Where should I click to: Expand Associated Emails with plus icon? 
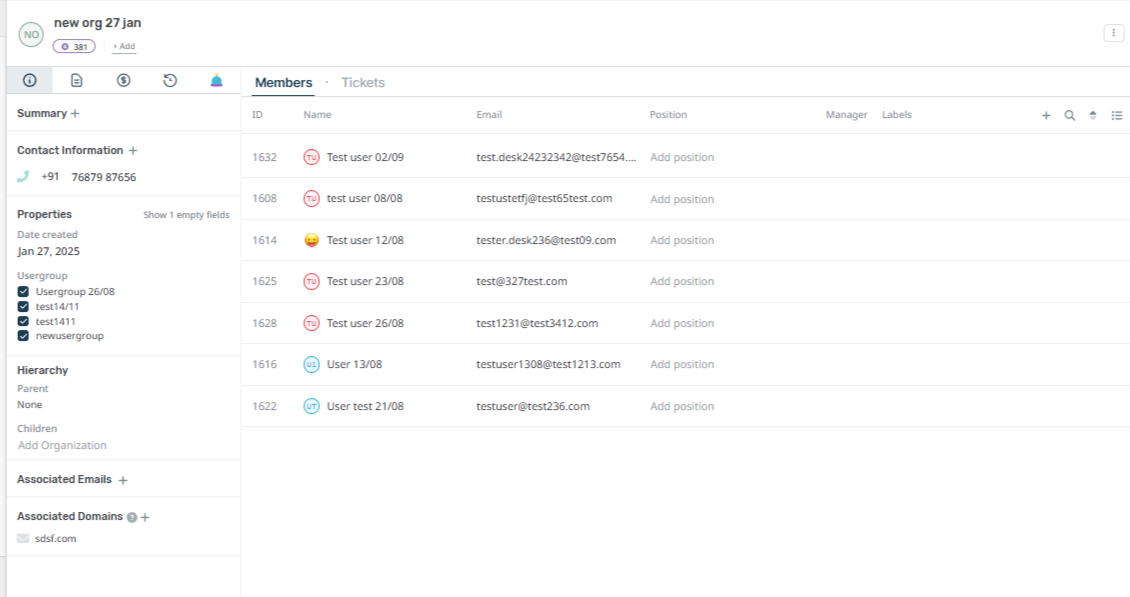pyautogui.click(x=123, y=480)
